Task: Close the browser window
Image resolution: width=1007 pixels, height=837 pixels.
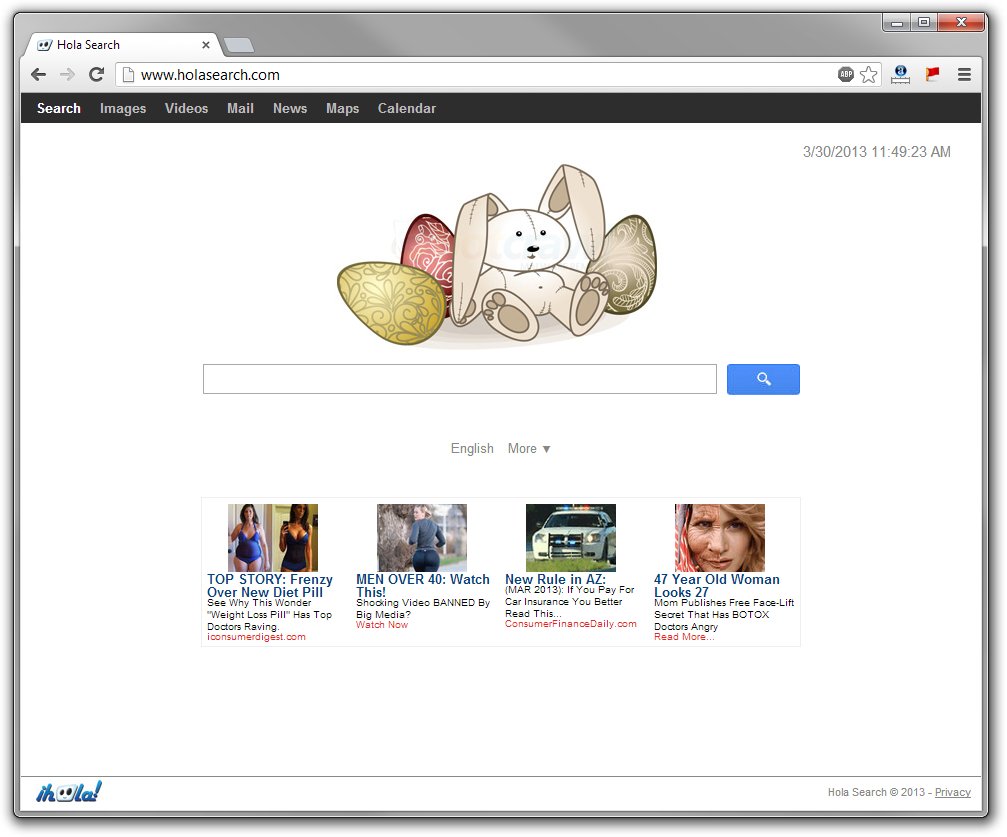Action: [961, 22]
